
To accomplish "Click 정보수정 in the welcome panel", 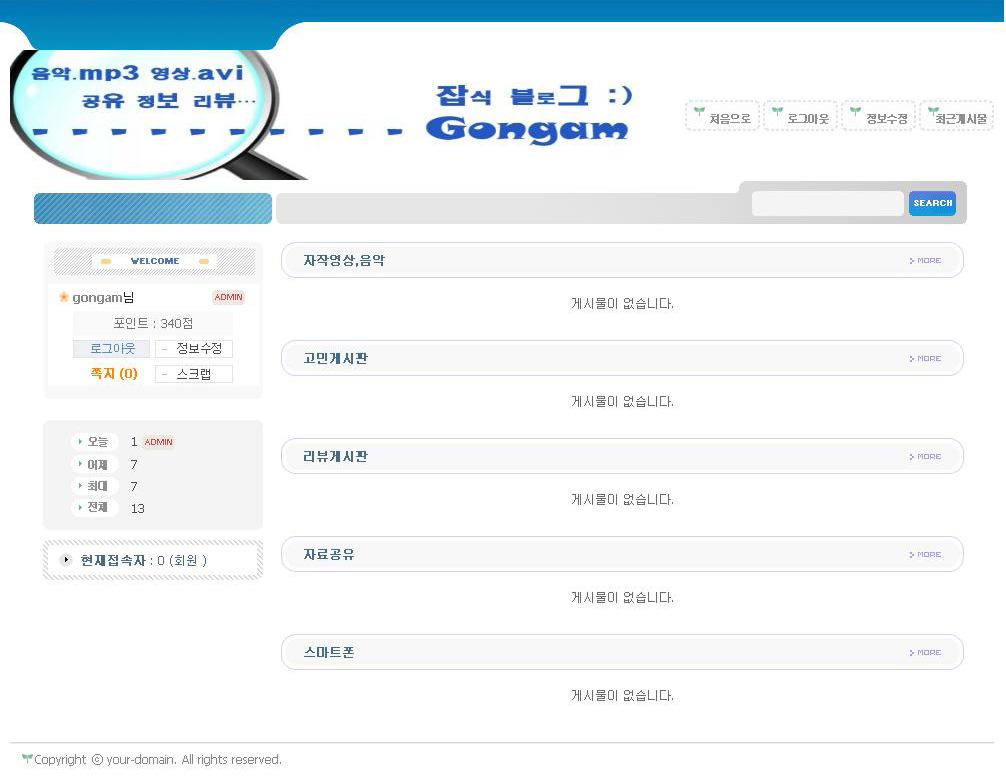I will point(194,349).
